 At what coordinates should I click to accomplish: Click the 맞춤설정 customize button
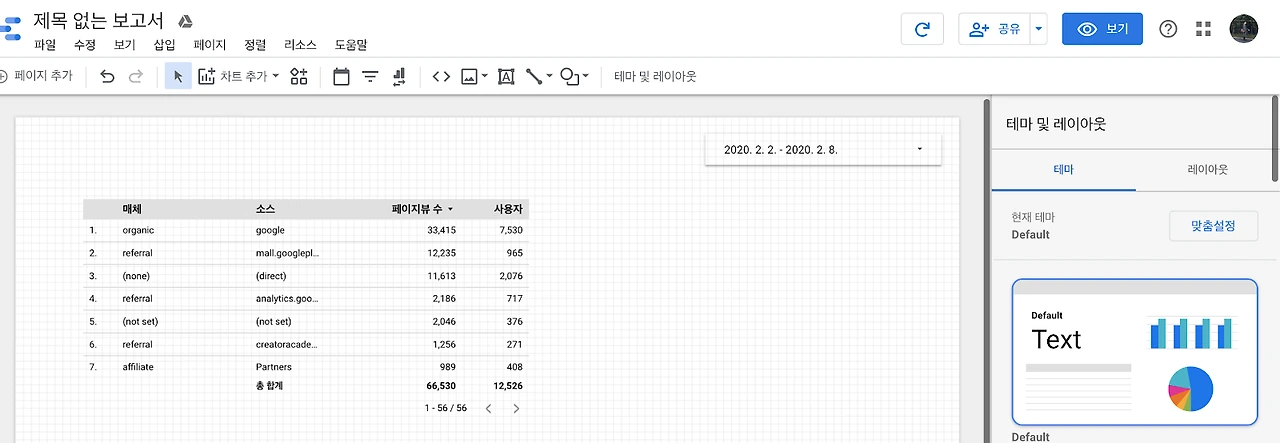(1213, 226)
